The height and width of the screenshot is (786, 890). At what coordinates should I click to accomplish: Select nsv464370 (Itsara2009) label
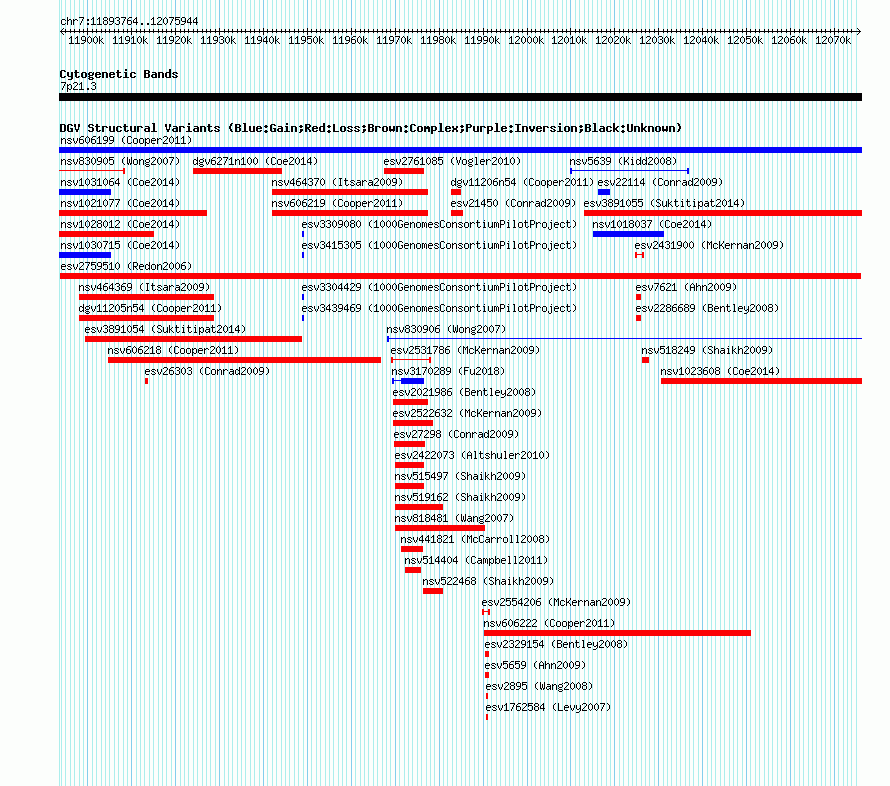click(x=337, y=182)
